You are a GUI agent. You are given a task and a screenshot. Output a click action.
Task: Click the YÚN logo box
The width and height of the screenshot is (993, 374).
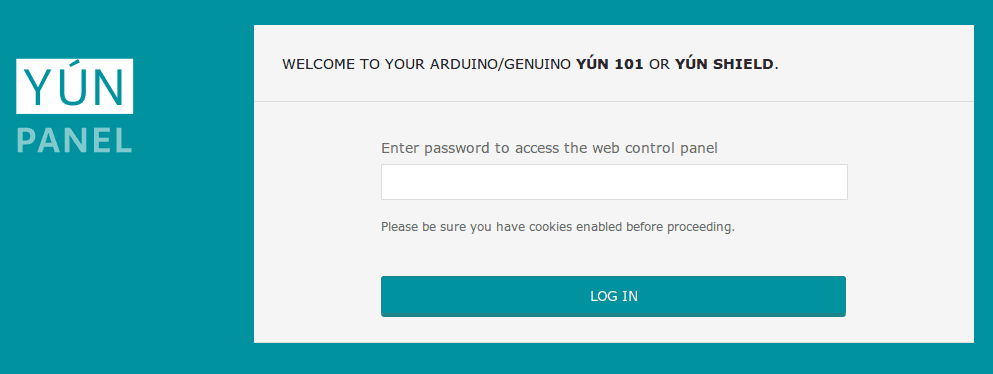(75, 86)
